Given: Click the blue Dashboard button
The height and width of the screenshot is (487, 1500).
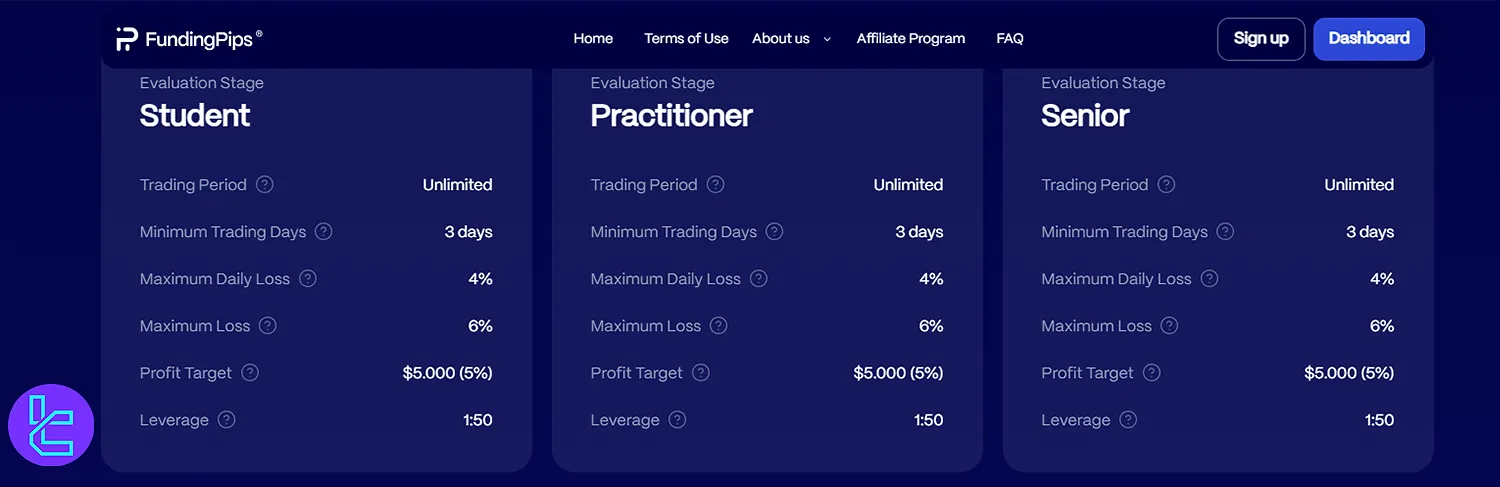Looking at the screenshot, I should click(x=1369, y=39).
